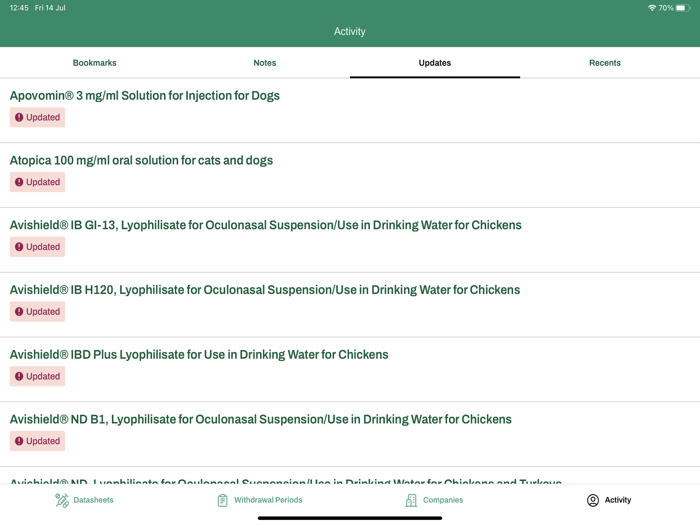
Task: Tap the 70% battery percentage text
Action: 666,8
